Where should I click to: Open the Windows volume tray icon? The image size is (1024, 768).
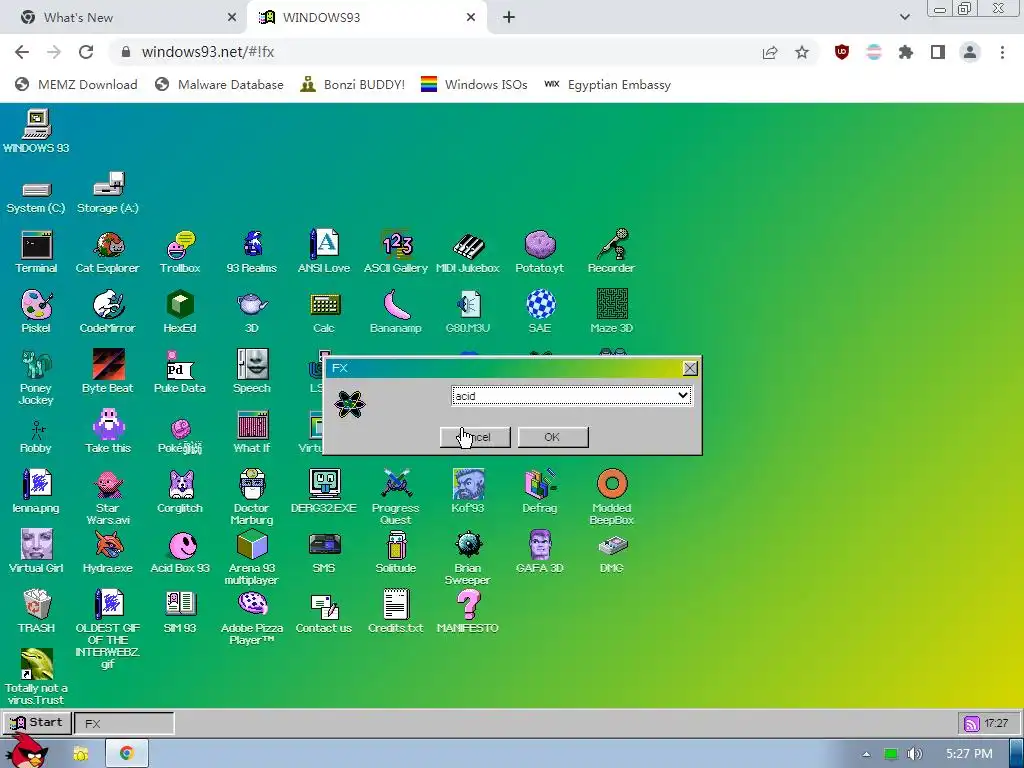(x=915, y=754)
